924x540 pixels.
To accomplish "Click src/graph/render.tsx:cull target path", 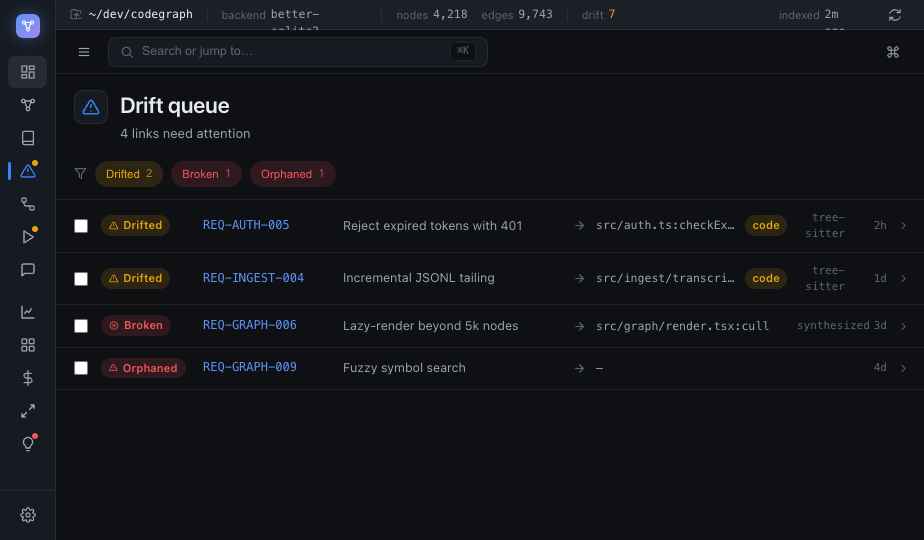I will [682, 326].
